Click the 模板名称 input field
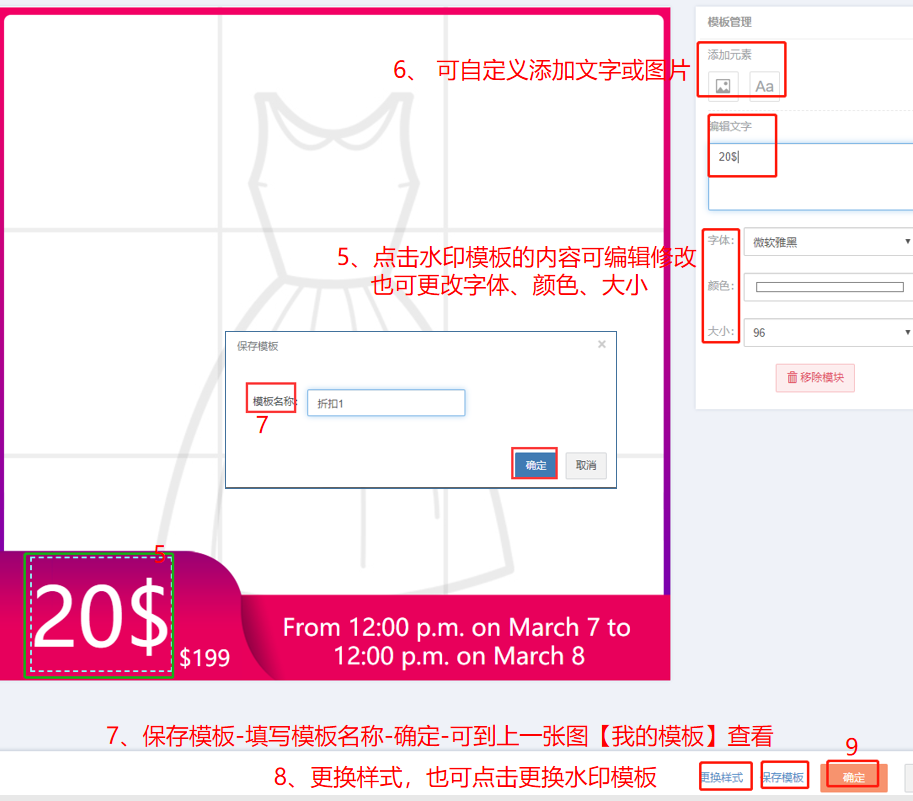The image size is (913, 801). pos(386,403)
